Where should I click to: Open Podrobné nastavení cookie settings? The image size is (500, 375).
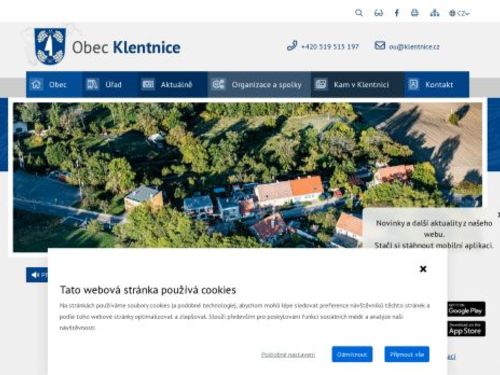(288, 355)
